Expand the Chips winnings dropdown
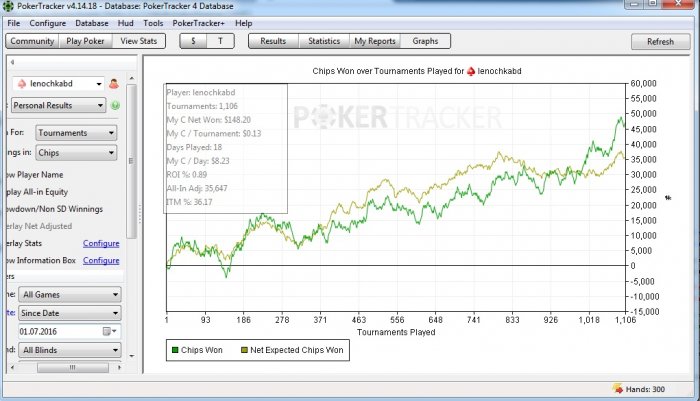This screenshot has height=401, width=700. click(76, 153)
